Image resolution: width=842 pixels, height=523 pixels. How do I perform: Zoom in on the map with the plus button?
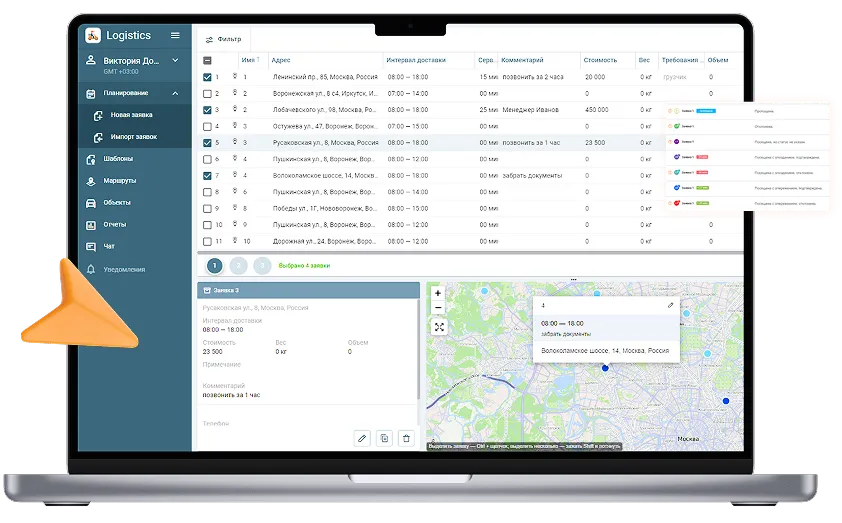[438, 293]
